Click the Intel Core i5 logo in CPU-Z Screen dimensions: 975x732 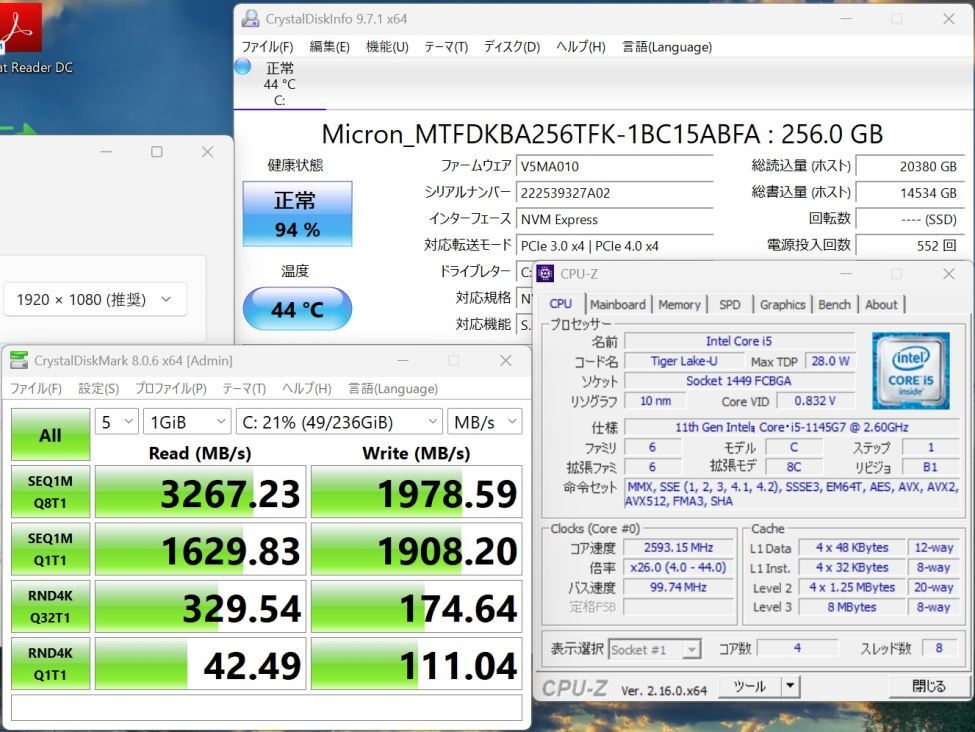tap(909, 366)
